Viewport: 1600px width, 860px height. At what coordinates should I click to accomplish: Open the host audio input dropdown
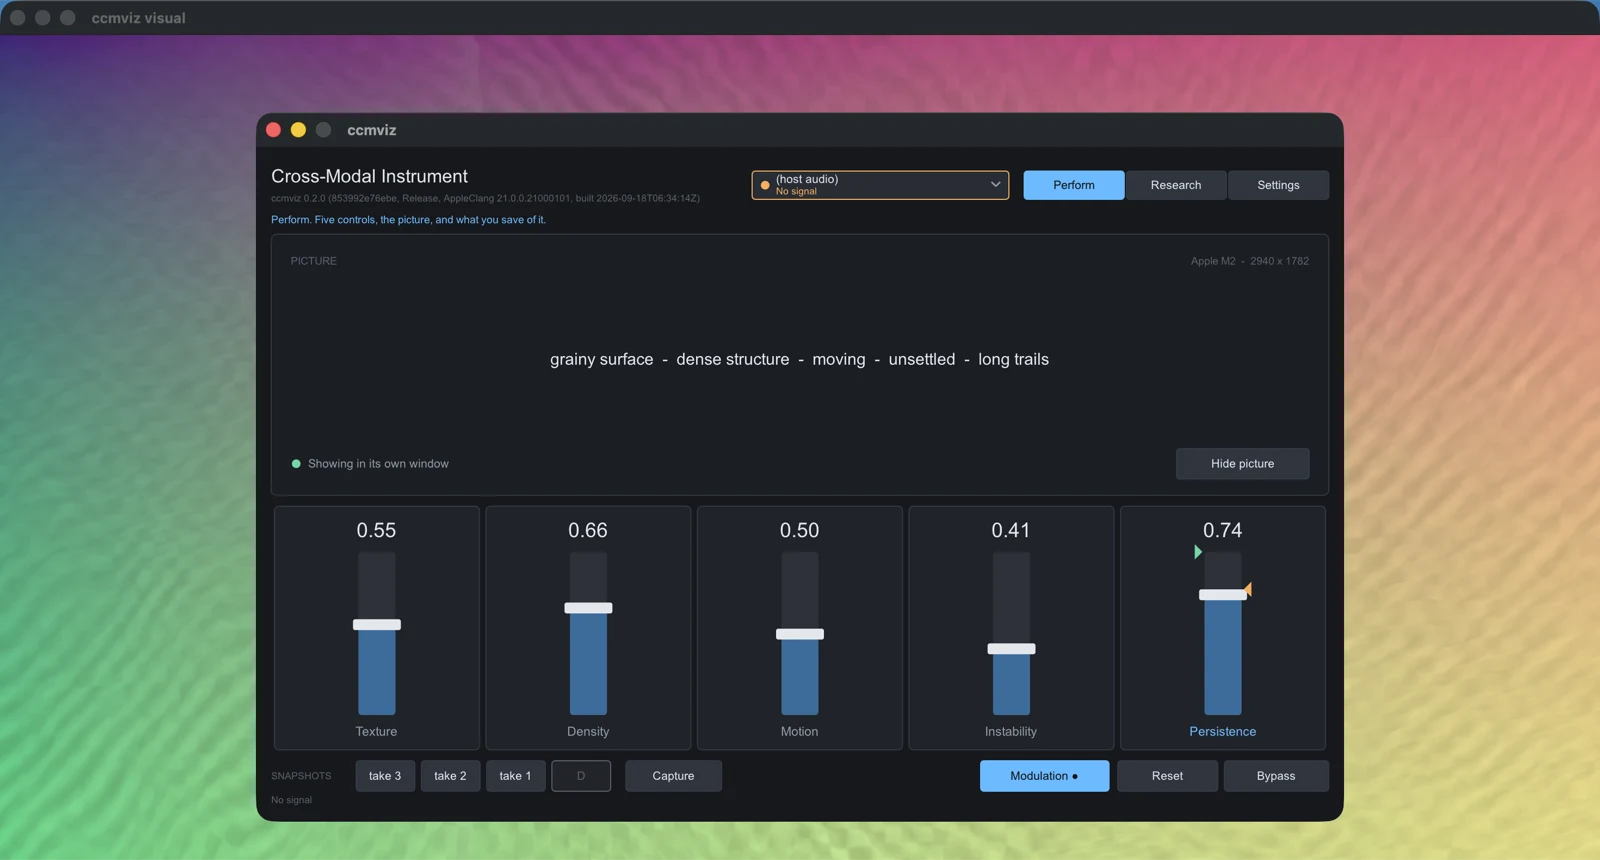[880, 185]
